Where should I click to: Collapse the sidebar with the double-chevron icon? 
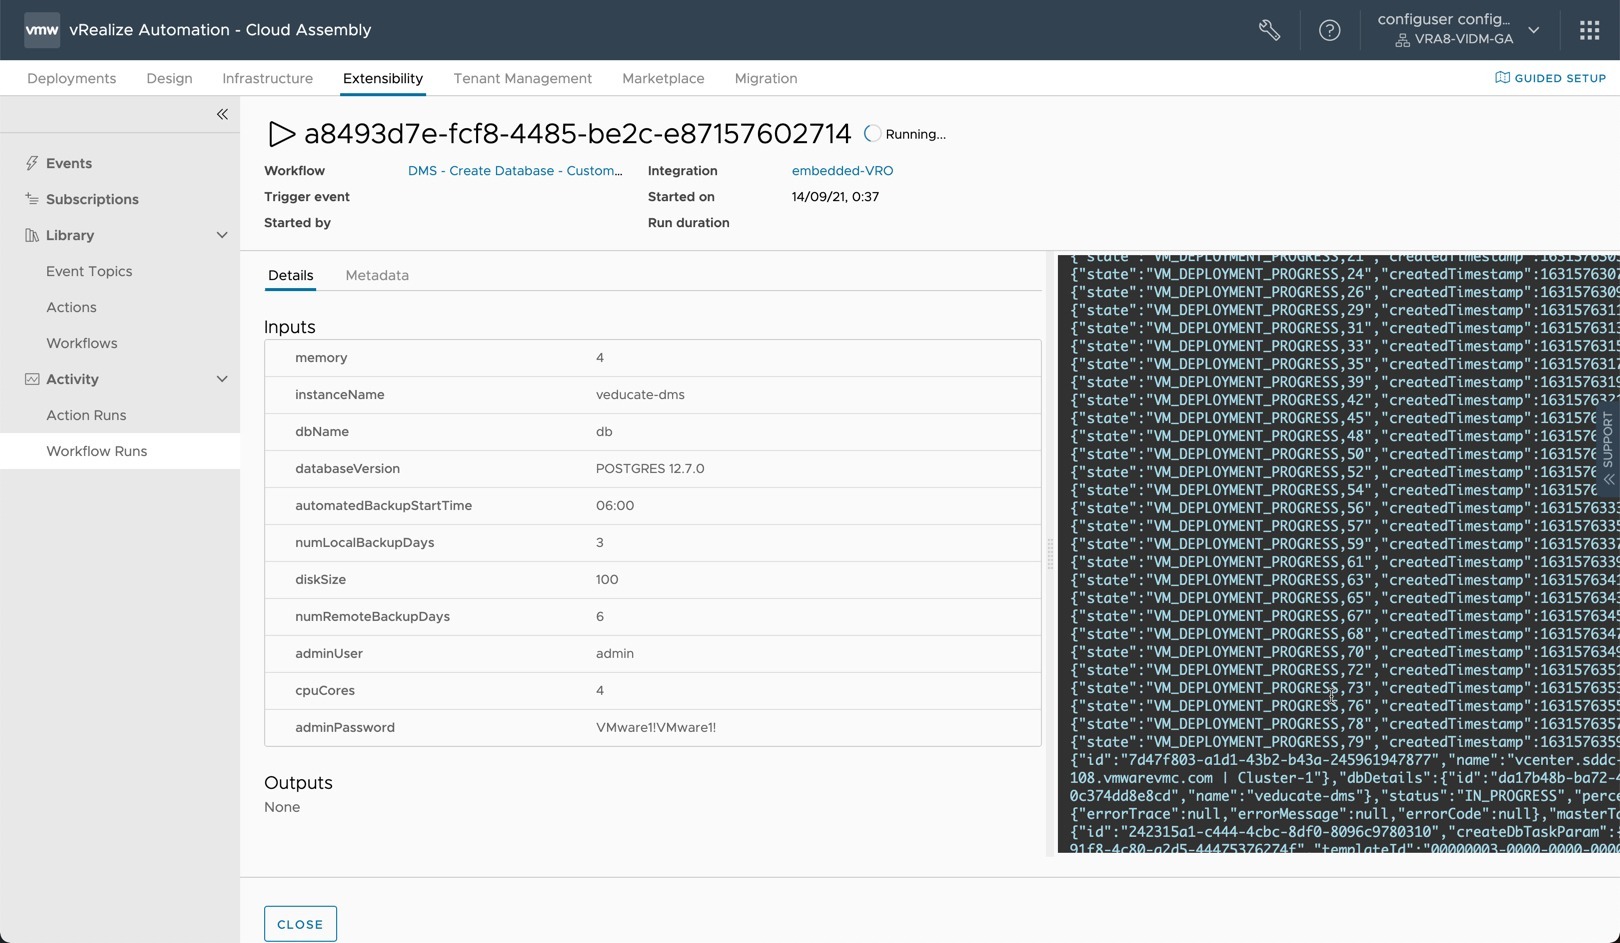(223, 114)
